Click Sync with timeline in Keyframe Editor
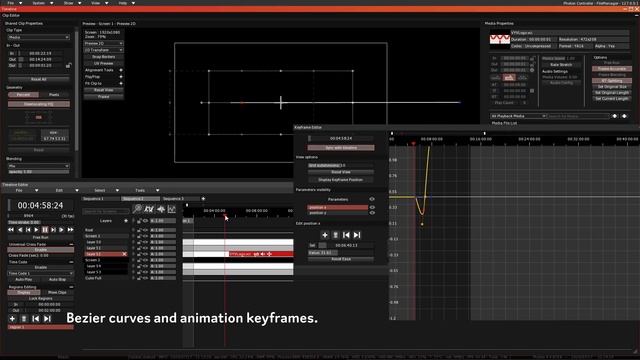Image resolution: width=640 pixels, height=360 pixels. (x=341, y=148)
